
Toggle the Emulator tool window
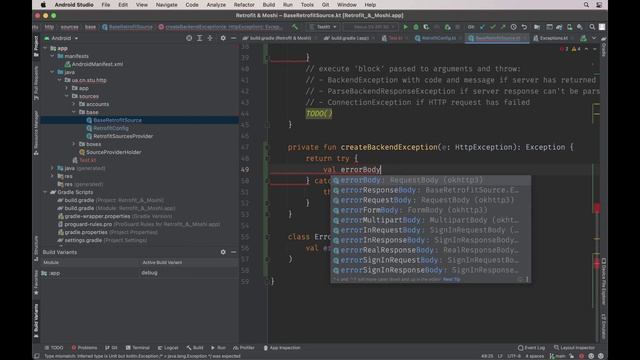[603, 326]
